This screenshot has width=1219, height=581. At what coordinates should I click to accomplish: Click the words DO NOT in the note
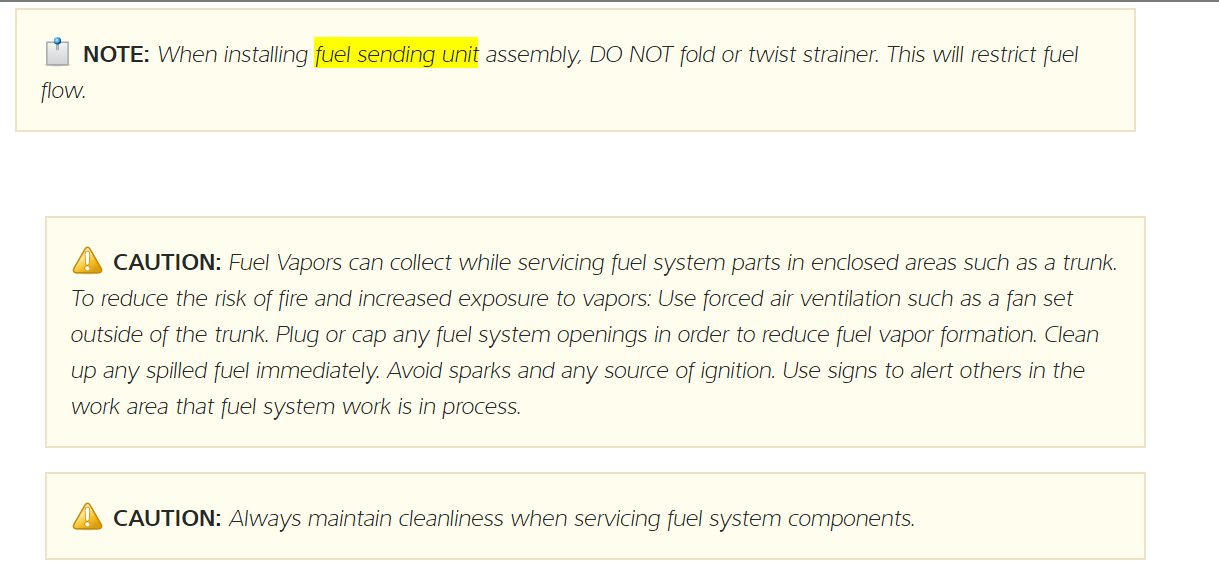[x=631, y=54]
